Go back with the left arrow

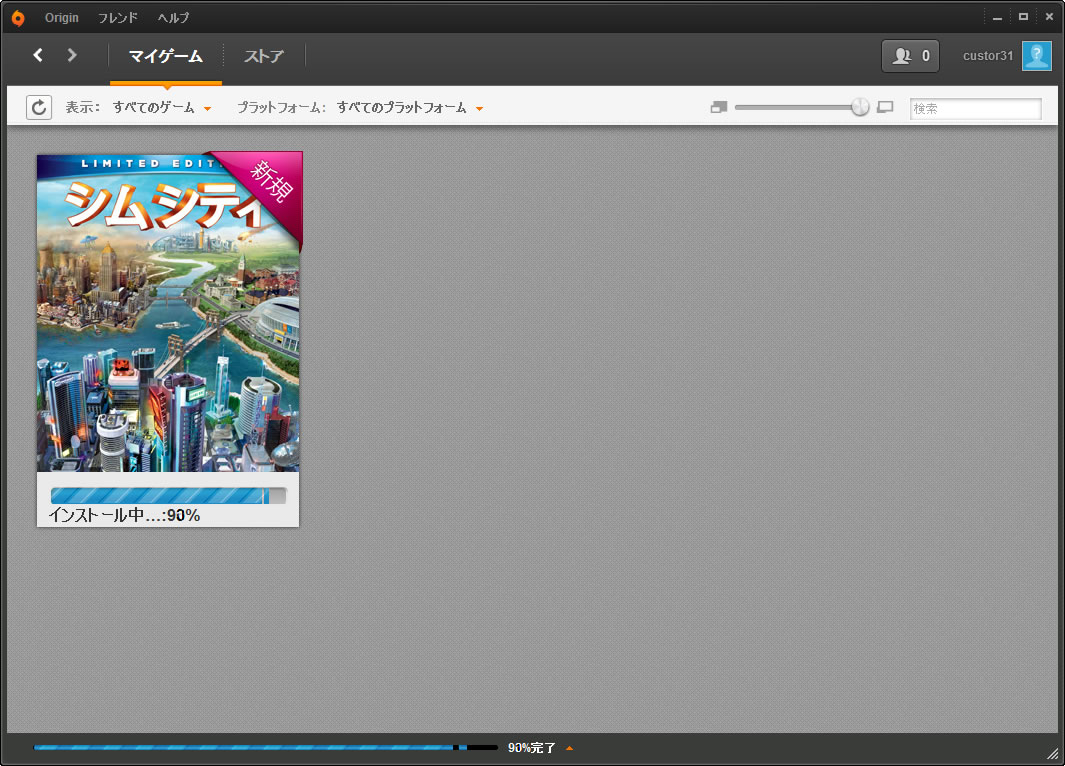38,55
